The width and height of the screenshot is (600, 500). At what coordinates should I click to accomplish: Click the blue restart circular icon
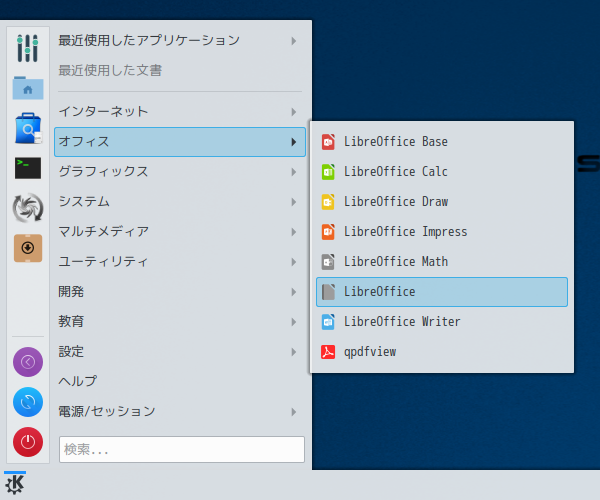28,402
